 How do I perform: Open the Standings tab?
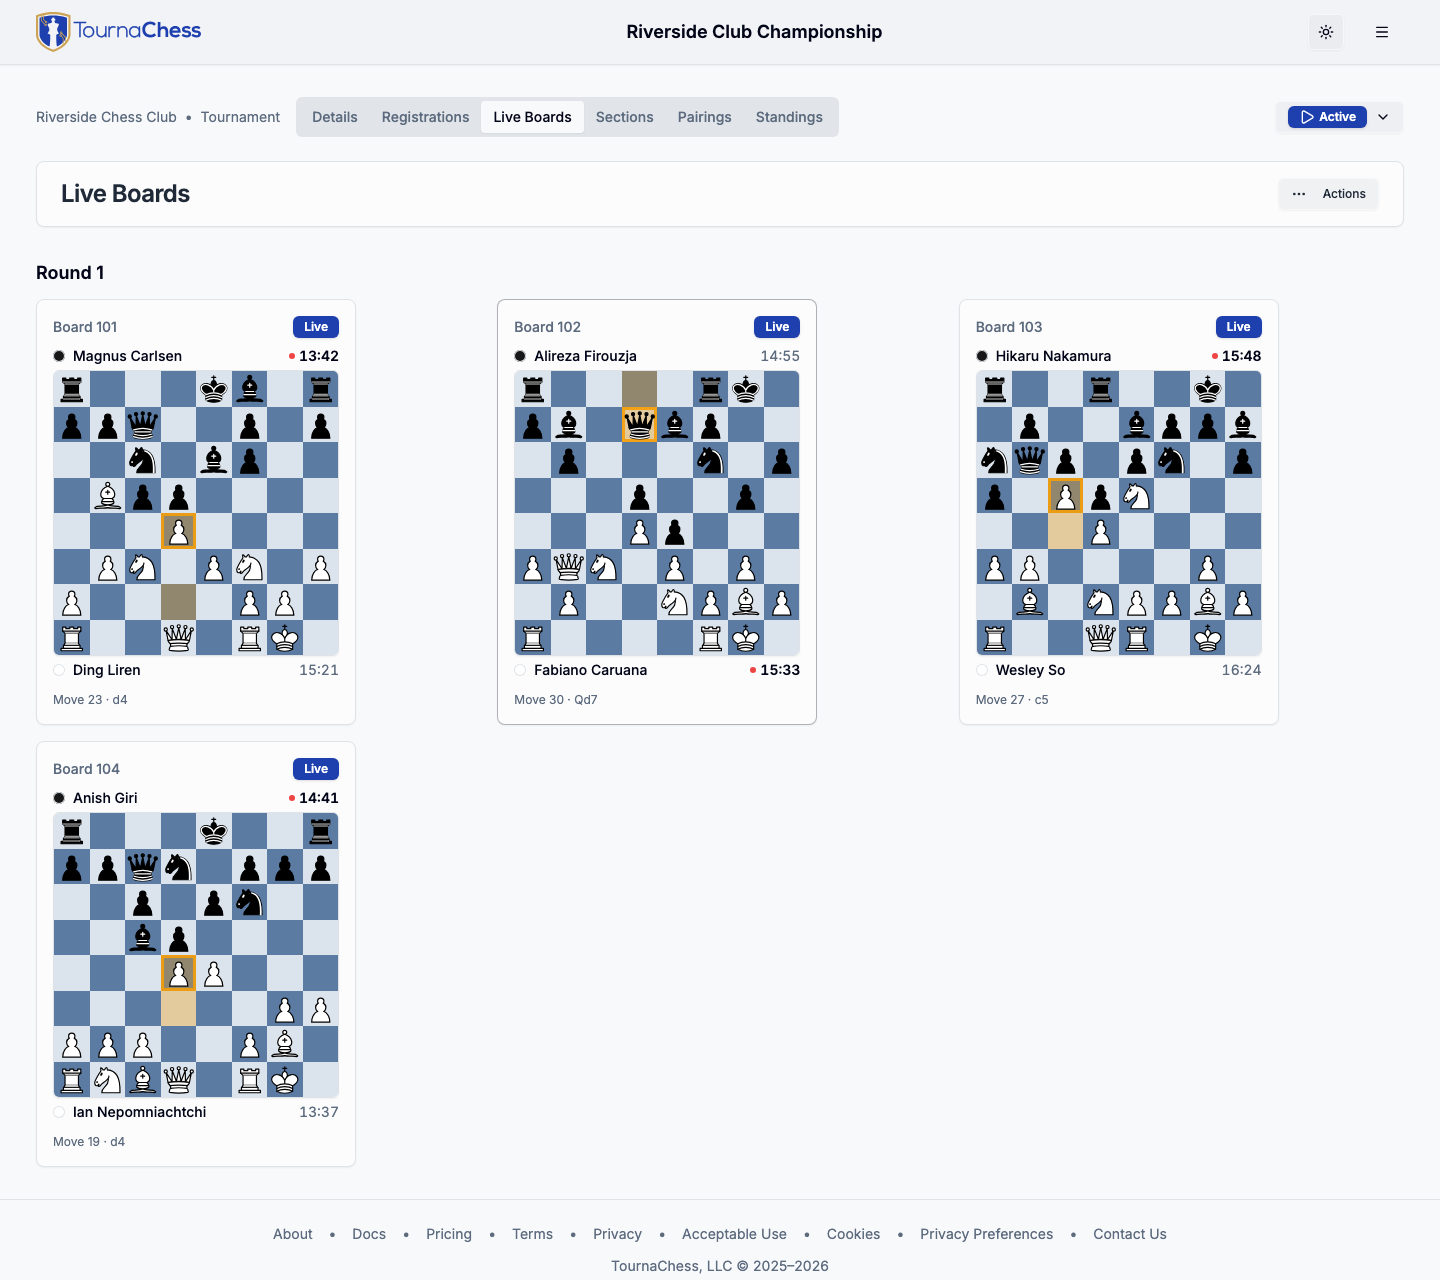[789, 117]
